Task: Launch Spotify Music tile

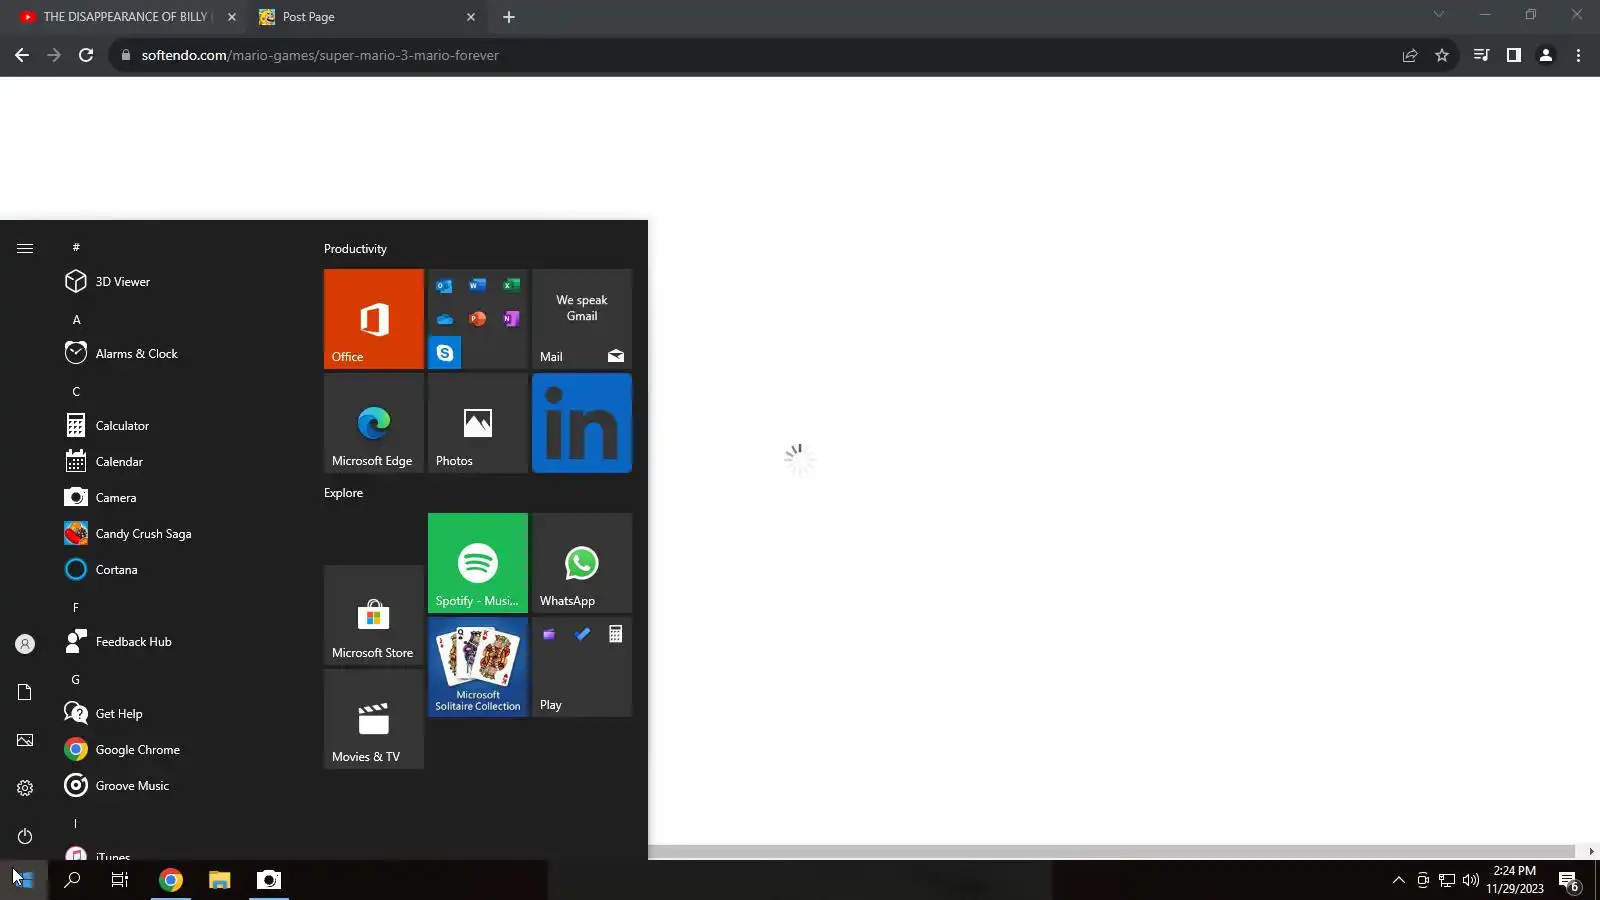Action: tap(478, 563)
